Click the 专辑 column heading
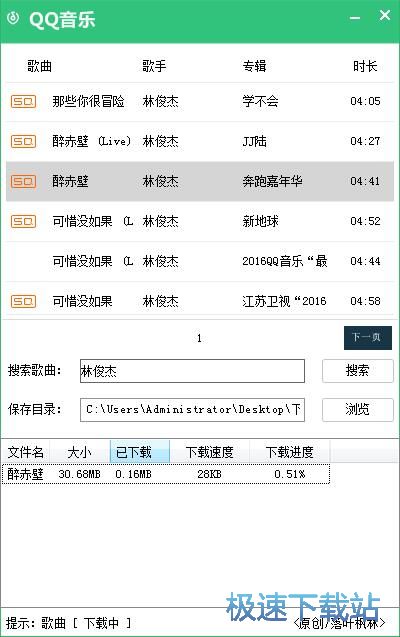 pos(255,66)
